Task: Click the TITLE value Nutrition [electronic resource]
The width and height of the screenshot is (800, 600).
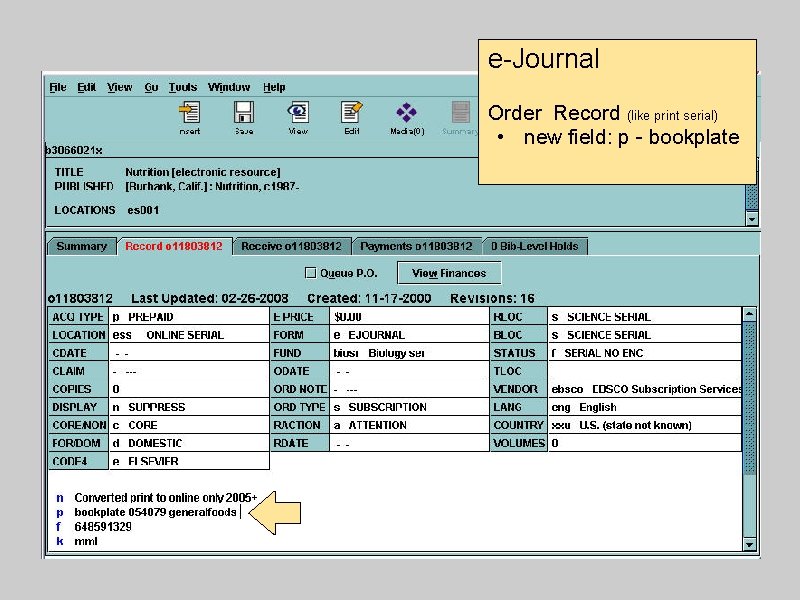Action: click(203, 172)
